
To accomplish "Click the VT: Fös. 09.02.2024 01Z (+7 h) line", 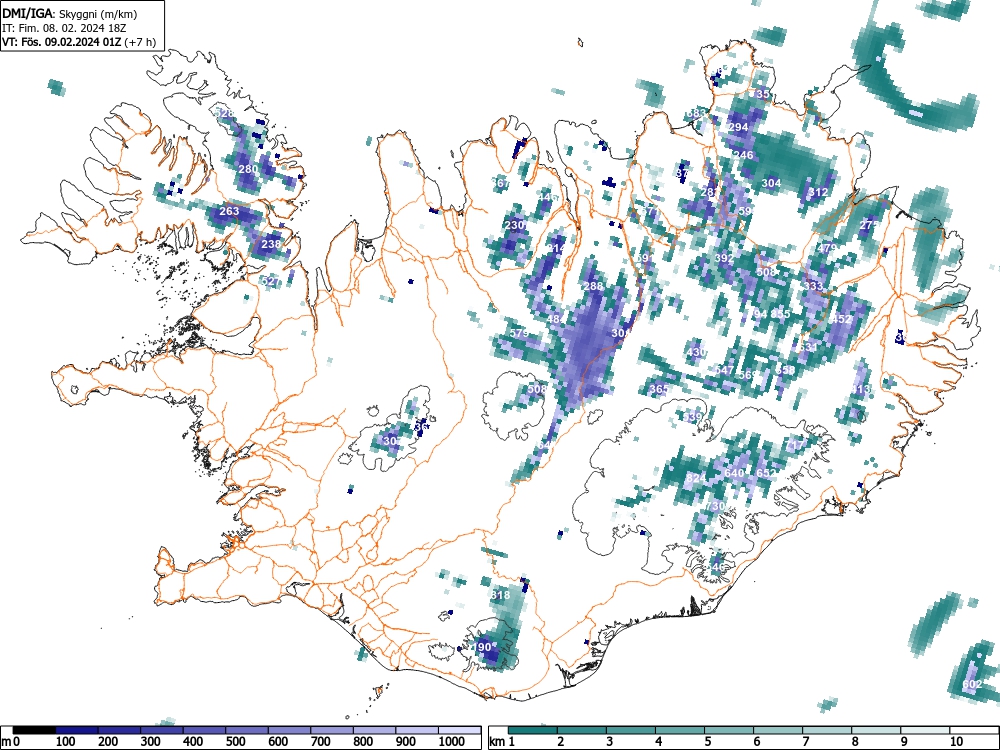I will click(x=79, y=42).
